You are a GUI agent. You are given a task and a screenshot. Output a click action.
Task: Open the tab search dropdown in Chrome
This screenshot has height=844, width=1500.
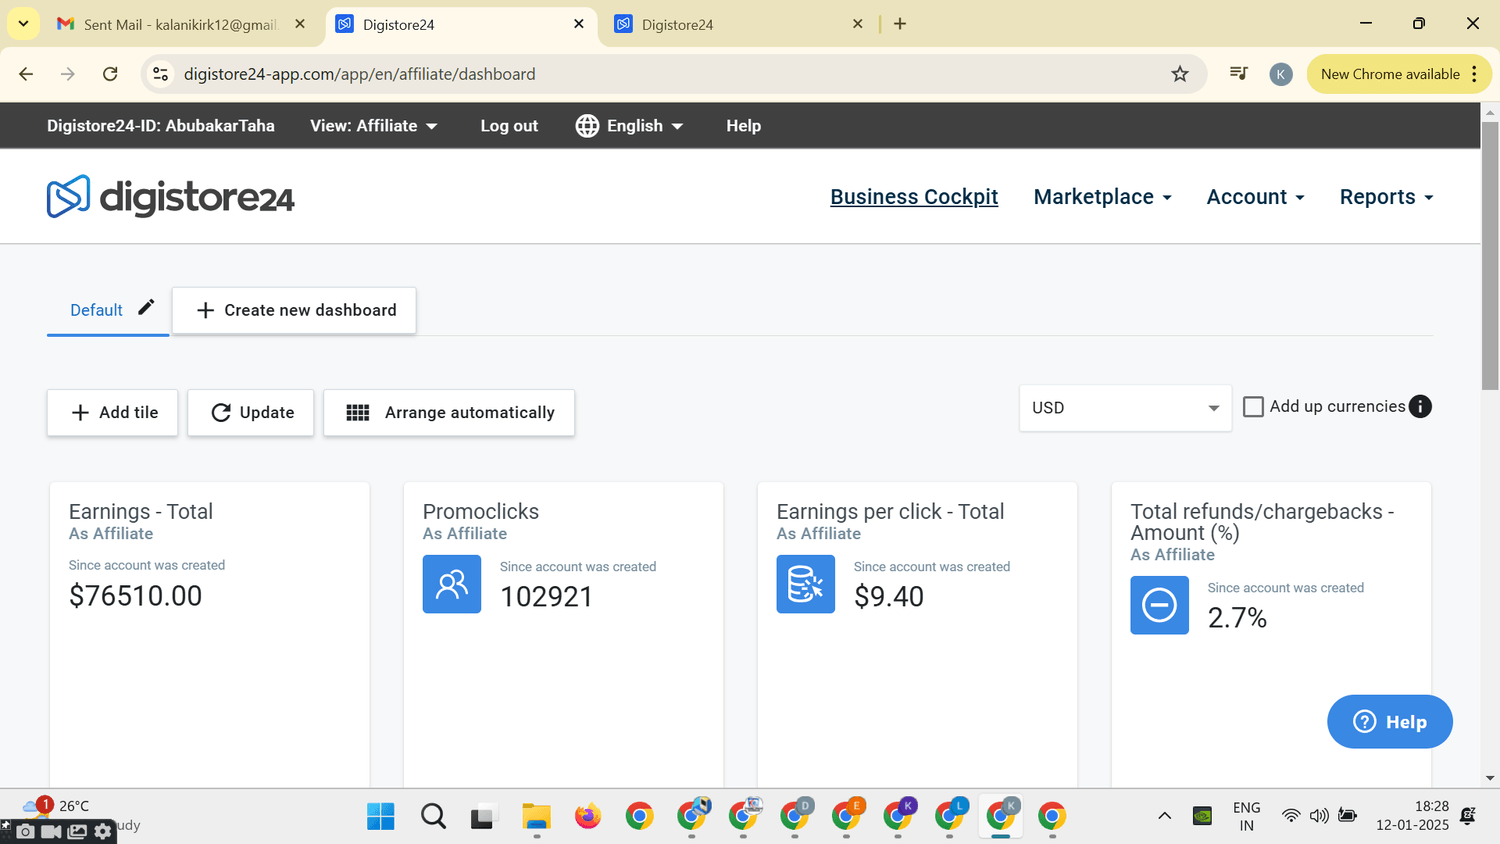pos(23,23)
